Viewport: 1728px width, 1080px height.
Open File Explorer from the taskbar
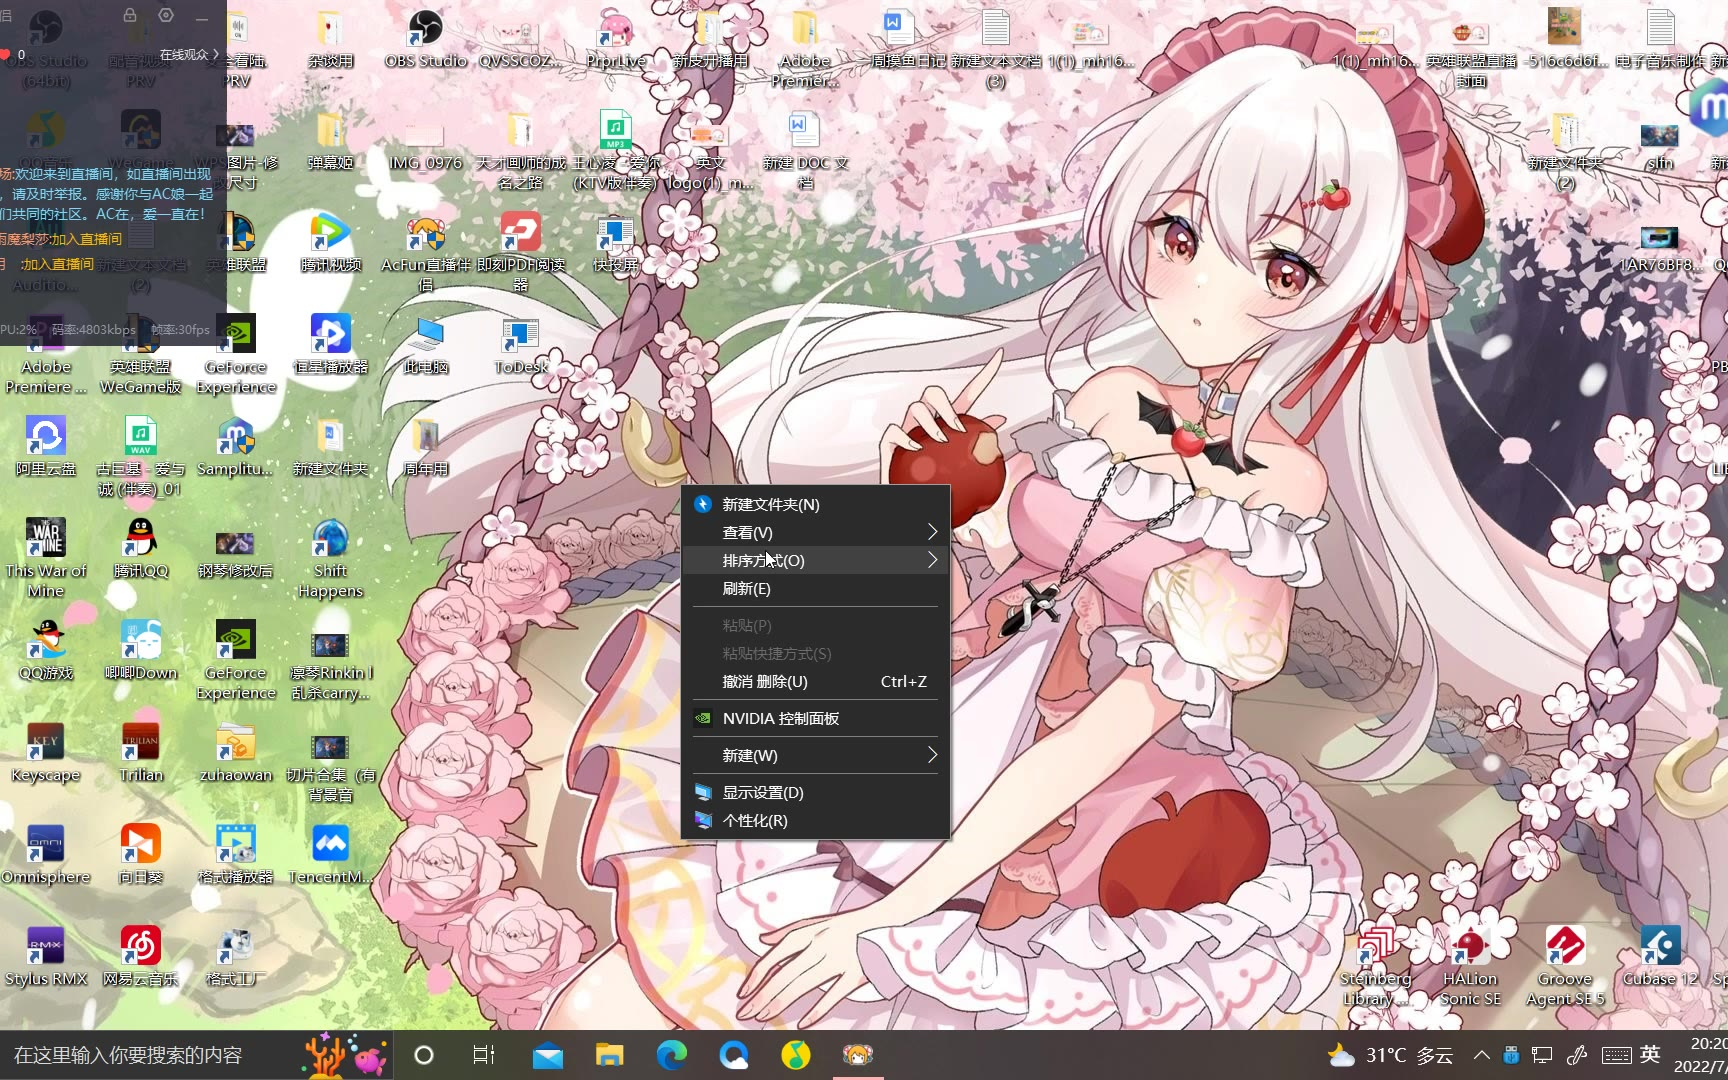pos(609,1055)
